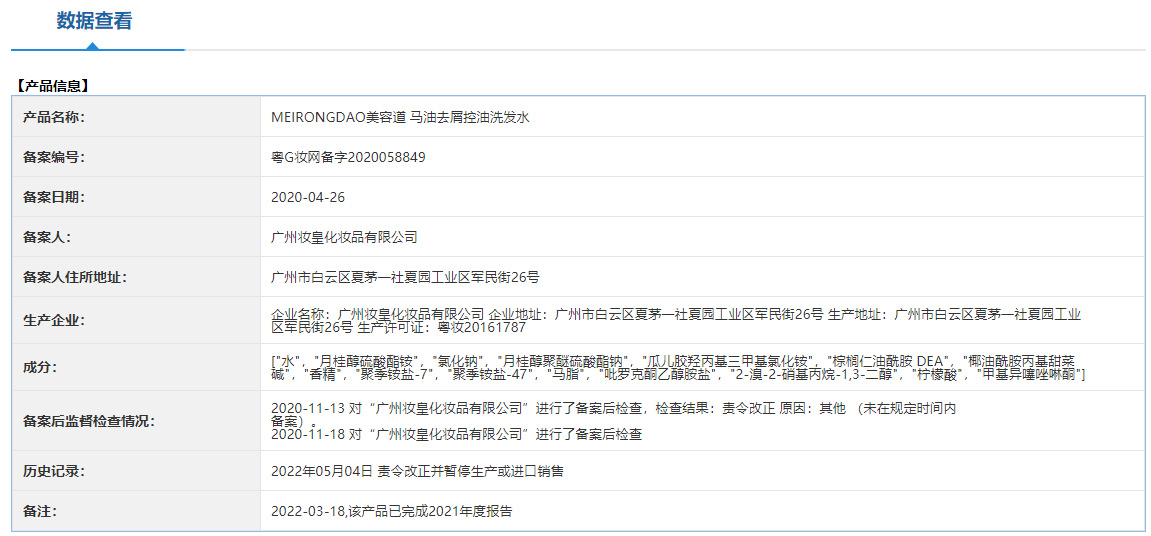The image size is (1151, 536).
Task: Click the 产品名称 label cell
Action: pos(136,117)
